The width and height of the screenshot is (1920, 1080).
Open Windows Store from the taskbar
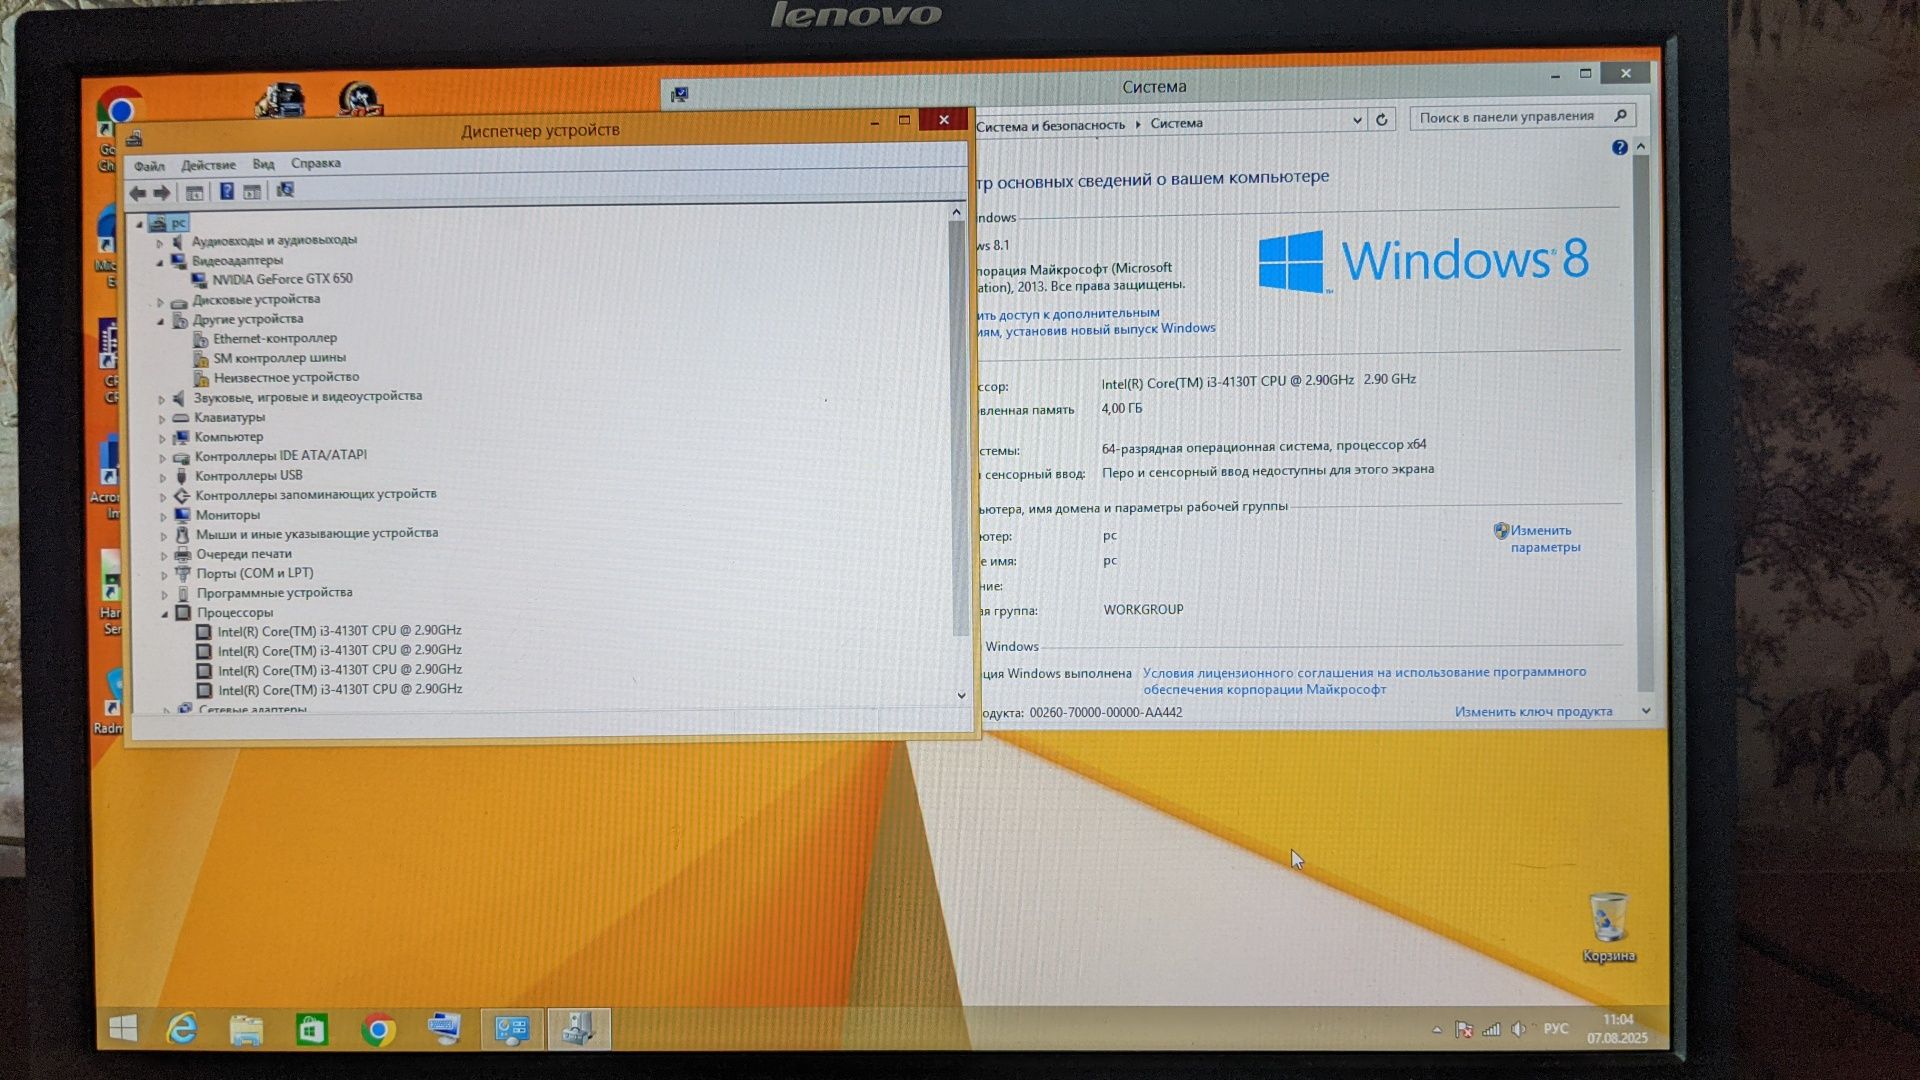click(312, 1029)
